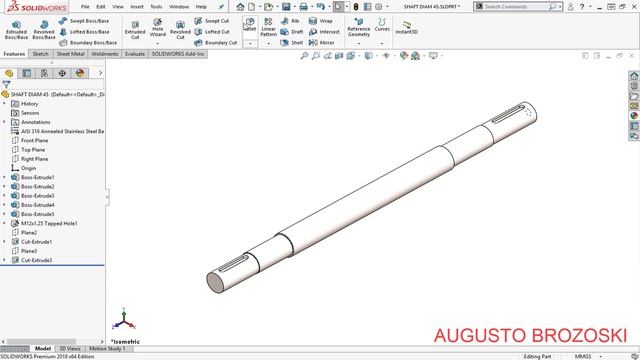The width and height of the screenshot is (640, 360).
Task: Open the Hole Wizard tool
Action: [x=158, y=27]
